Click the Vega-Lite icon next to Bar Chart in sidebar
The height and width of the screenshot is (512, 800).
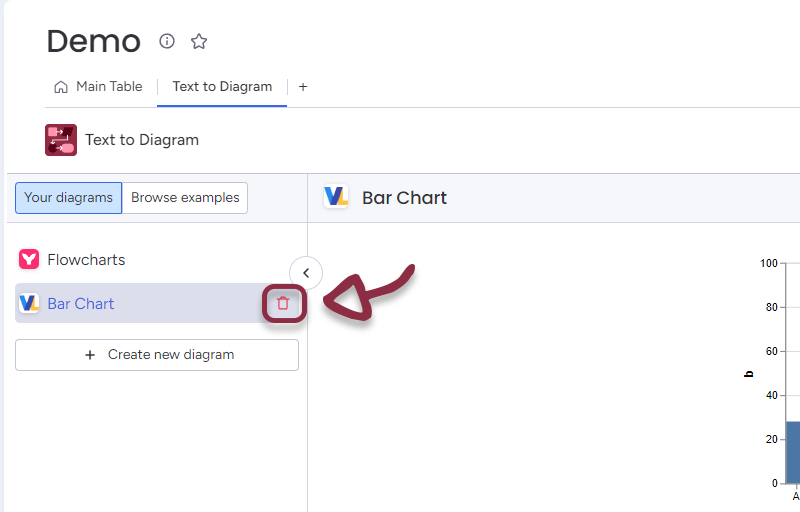coord(29,303)
